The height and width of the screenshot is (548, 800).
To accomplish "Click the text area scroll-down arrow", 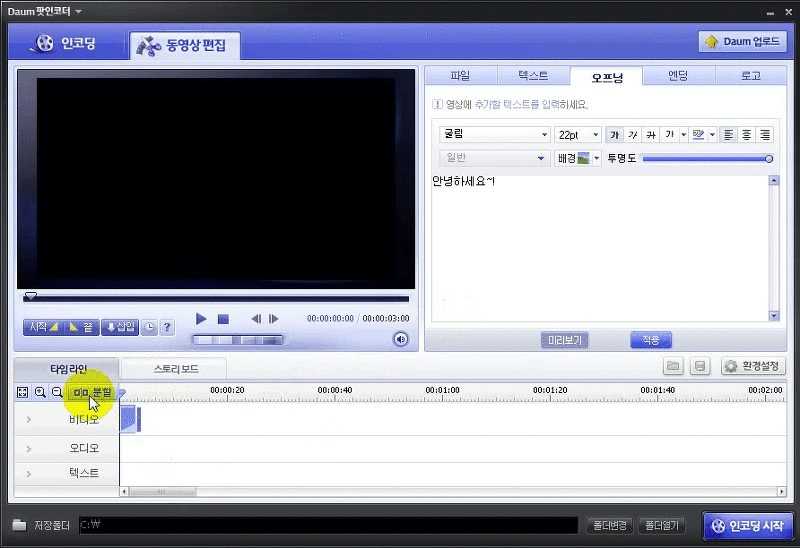I will (774, 316).
